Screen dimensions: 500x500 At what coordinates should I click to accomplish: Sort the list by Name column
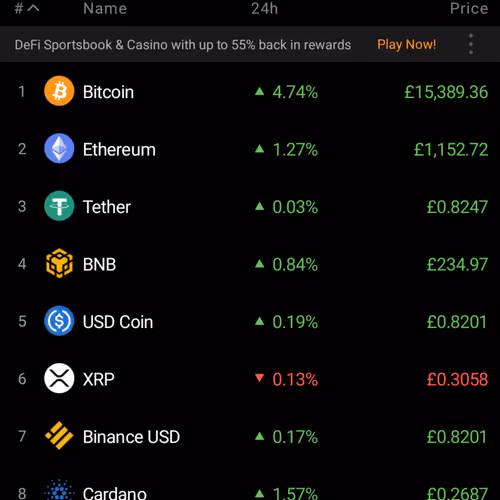(105, 8)
